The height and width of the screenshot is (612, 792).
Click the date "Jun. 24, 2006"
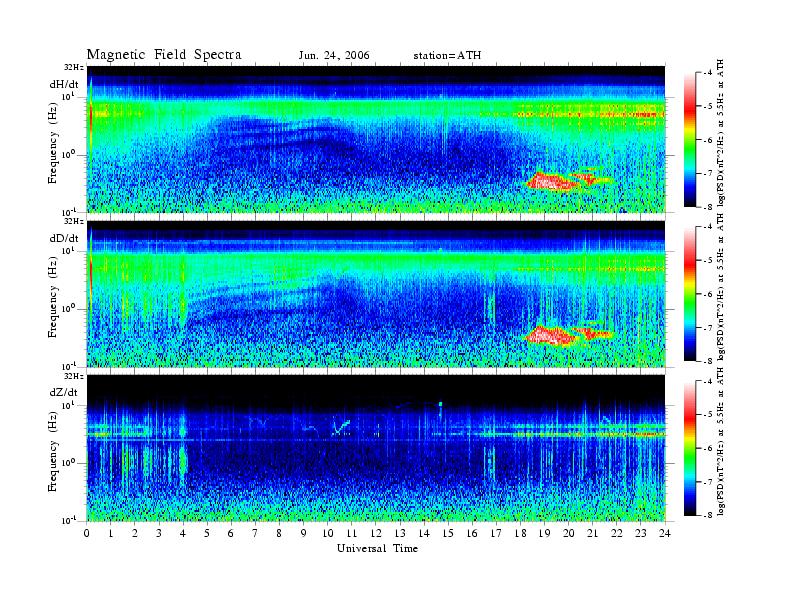pos(334,56)
